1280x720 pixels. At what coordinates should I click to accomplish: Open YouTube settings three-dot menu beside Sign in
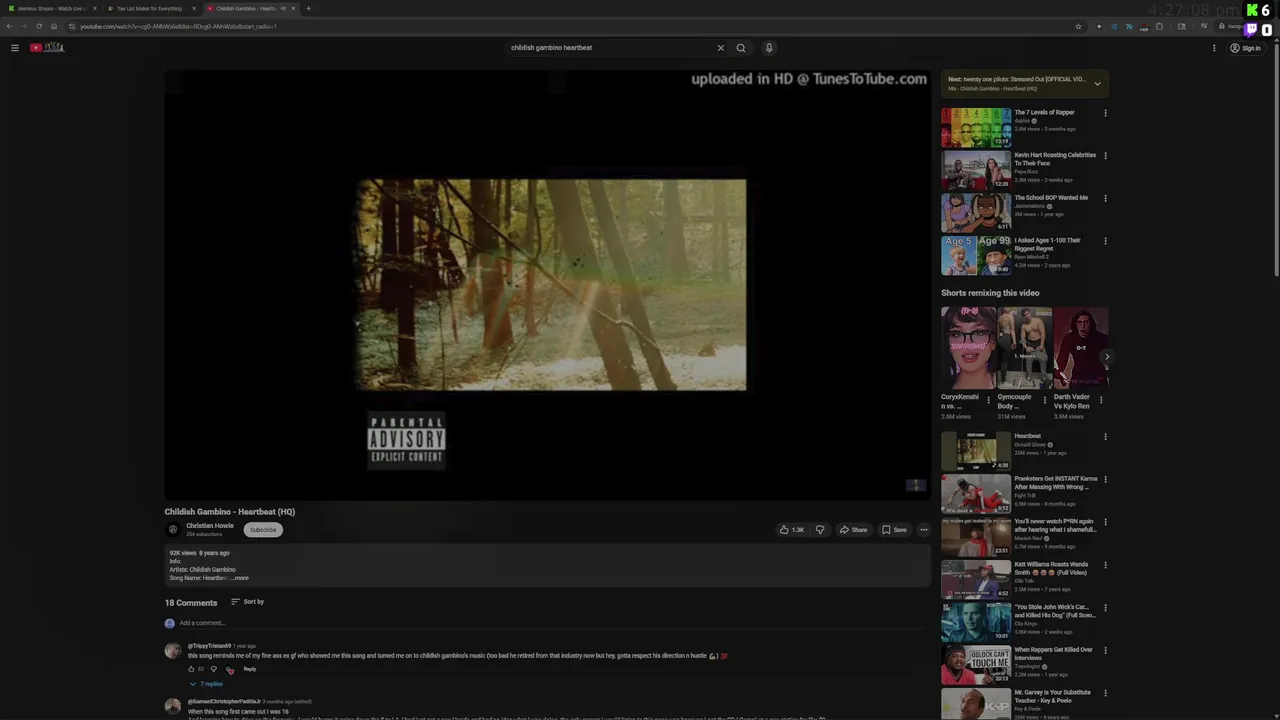pyautogui.click(x=1214, y=48)
